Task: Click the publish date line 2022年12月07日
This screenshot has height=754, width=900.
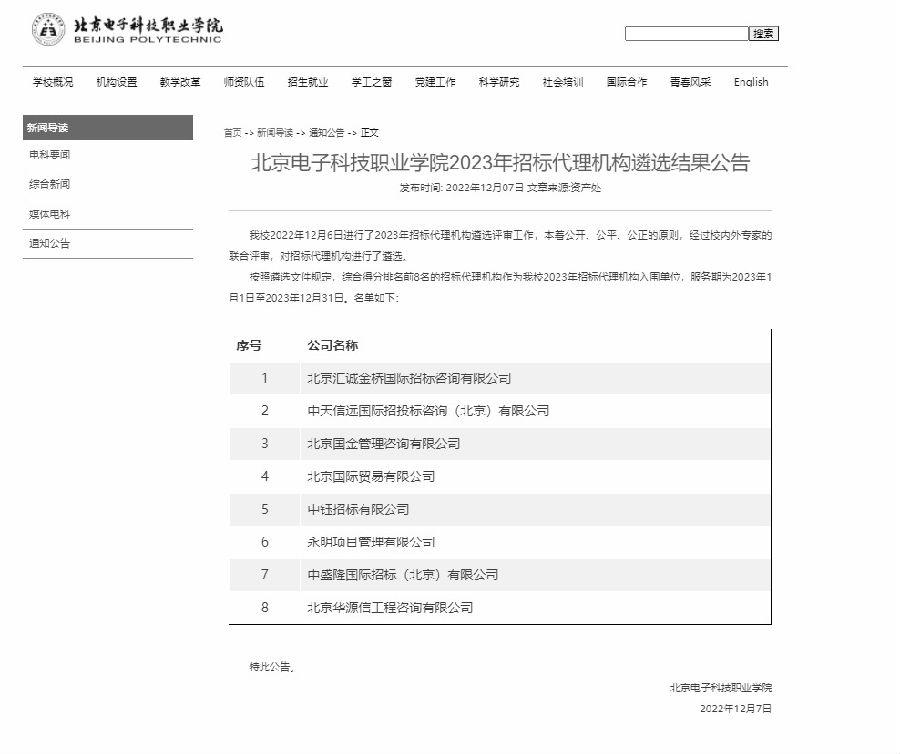Action: pos(484,188)
